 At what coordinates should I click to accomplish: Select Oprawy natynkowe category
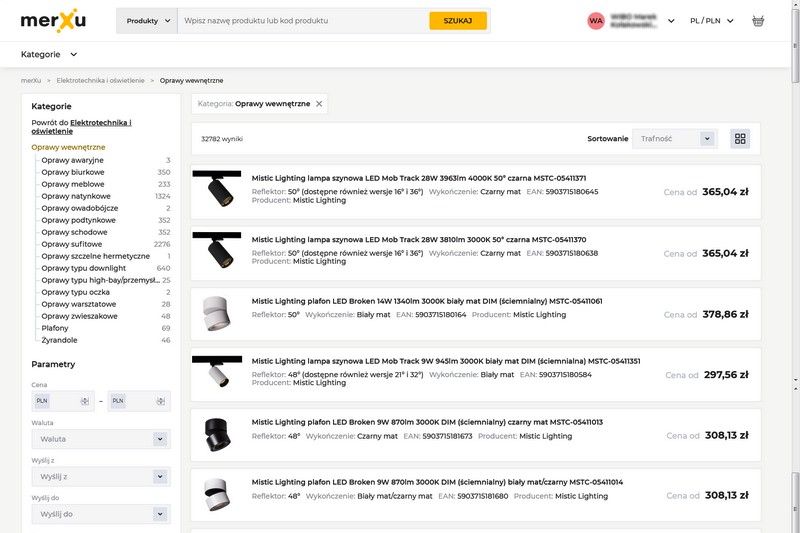click(76, 196)
